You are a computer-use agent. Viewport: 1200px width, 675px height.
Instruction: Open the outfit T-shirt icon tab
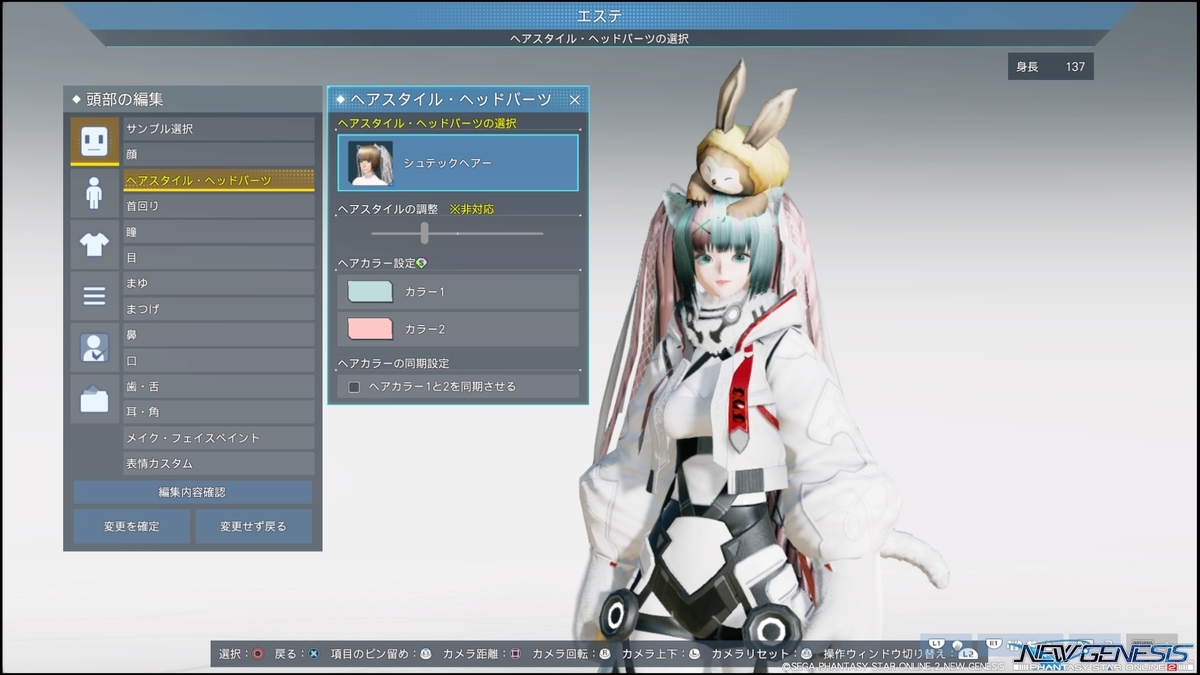94,244
